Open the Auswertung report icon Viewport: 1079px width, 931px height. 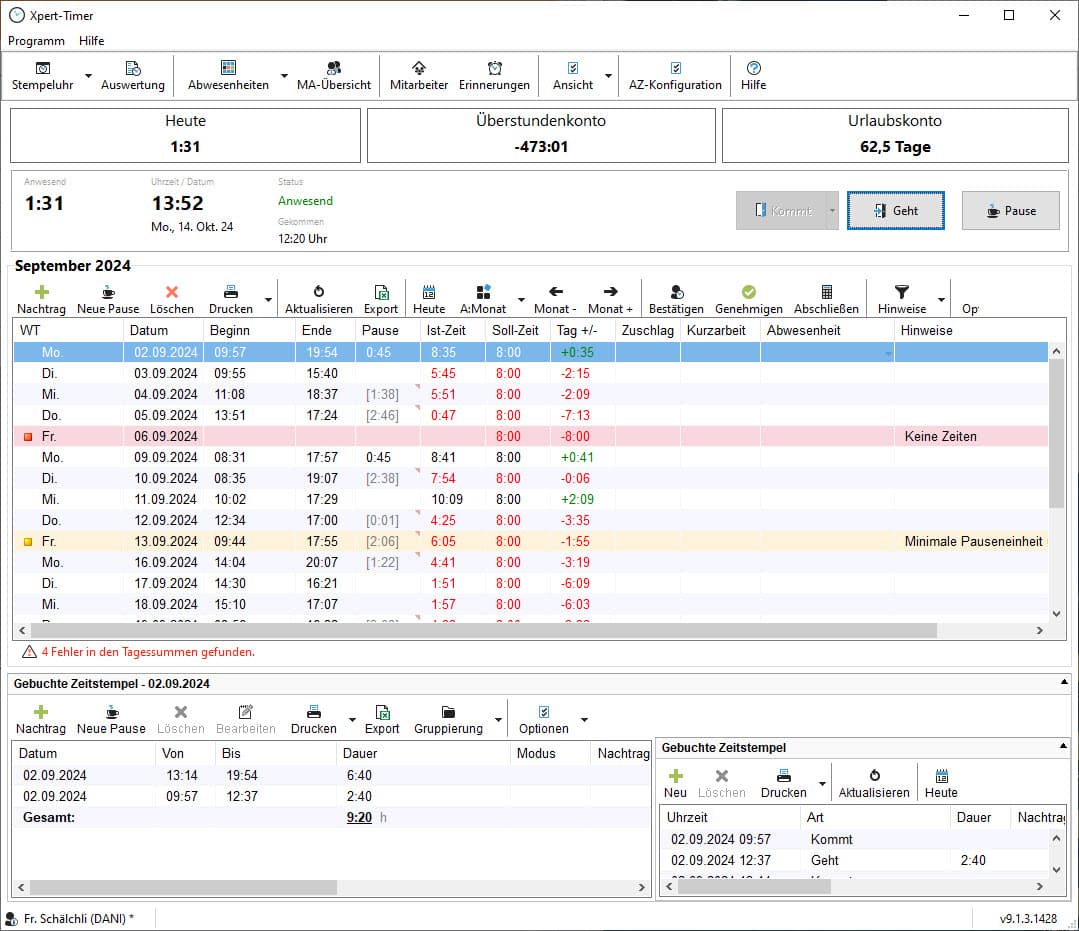pos(132,68)
